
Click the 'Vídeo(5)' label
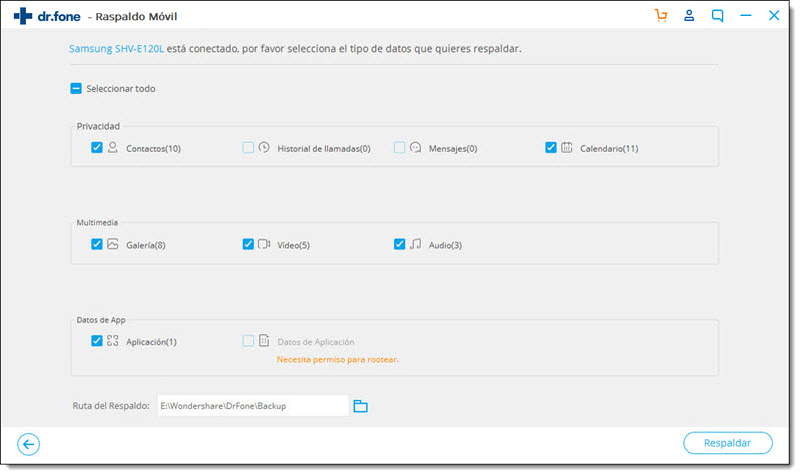click(293, 245)
